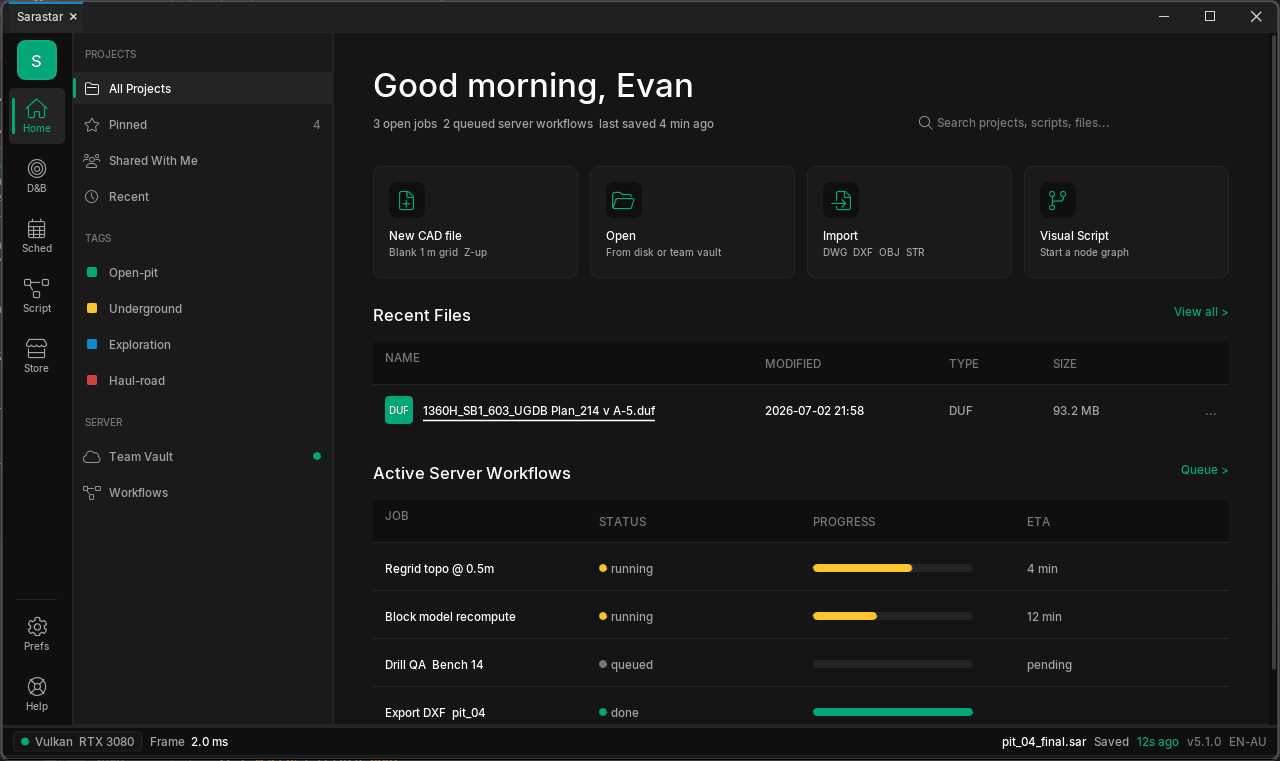This screenshot has width=1280, height=761.
Task: Click the EN-AU language label
Action: [1248, 742]
